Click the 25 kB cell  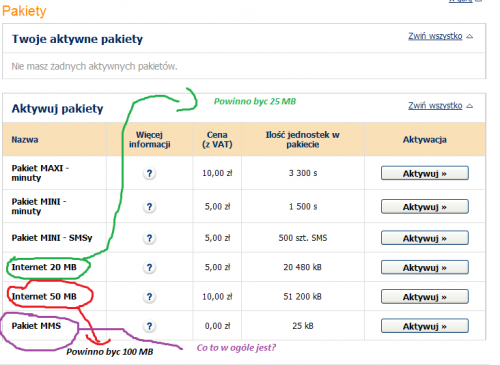point(303,326)
